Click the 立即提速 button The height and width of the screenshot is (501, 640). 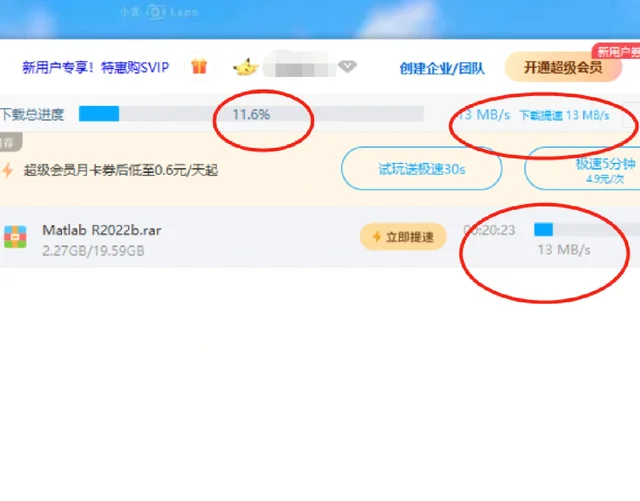coord(403,237)
